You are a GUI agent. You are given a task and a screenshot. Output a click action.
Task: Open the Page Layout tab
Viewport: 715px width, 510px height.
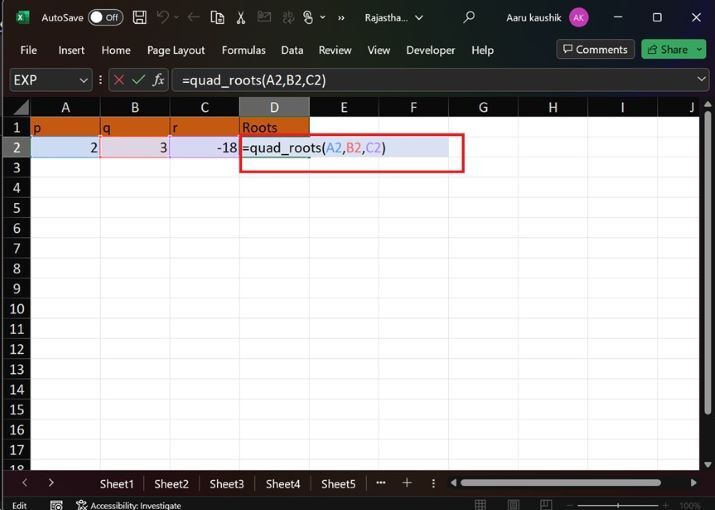click(176, 50)
